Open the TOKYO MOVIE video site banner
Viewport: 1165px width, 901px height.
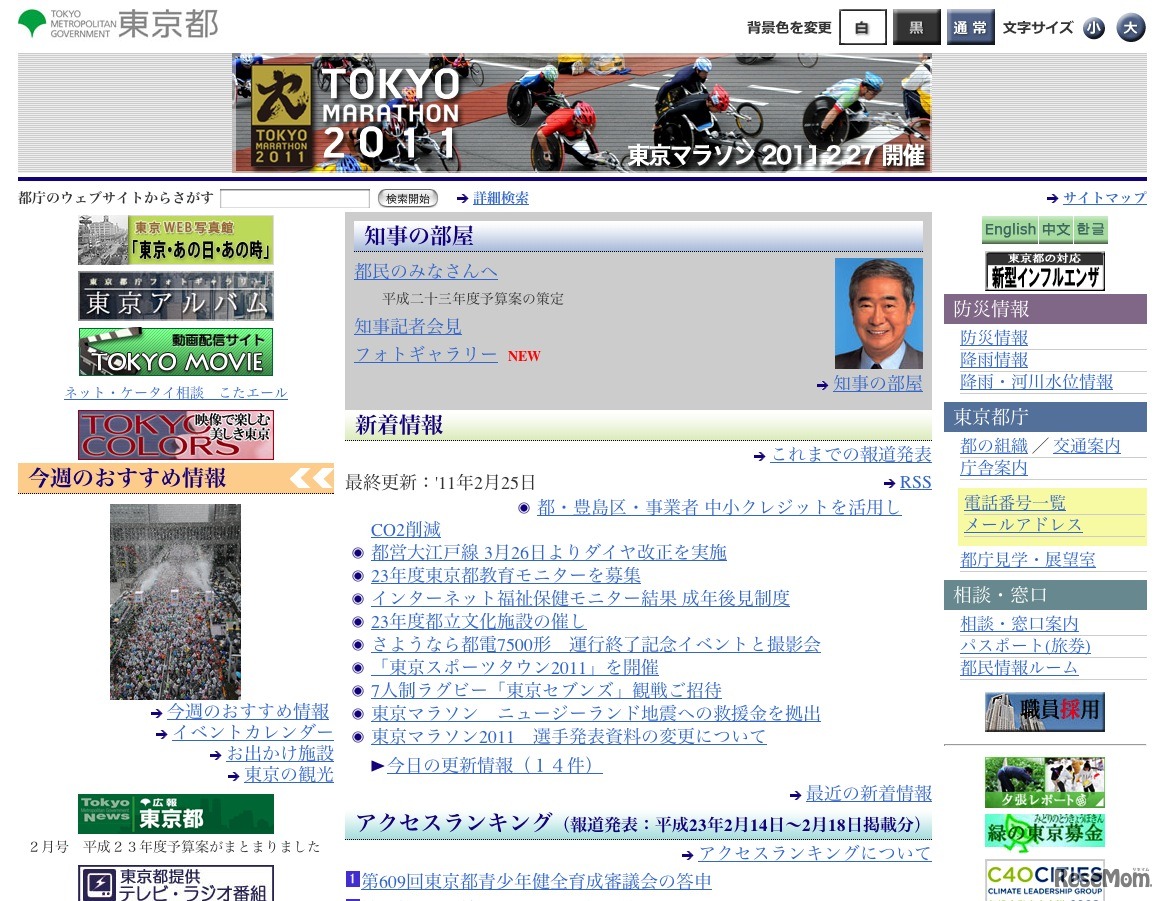tap(176, 351)
